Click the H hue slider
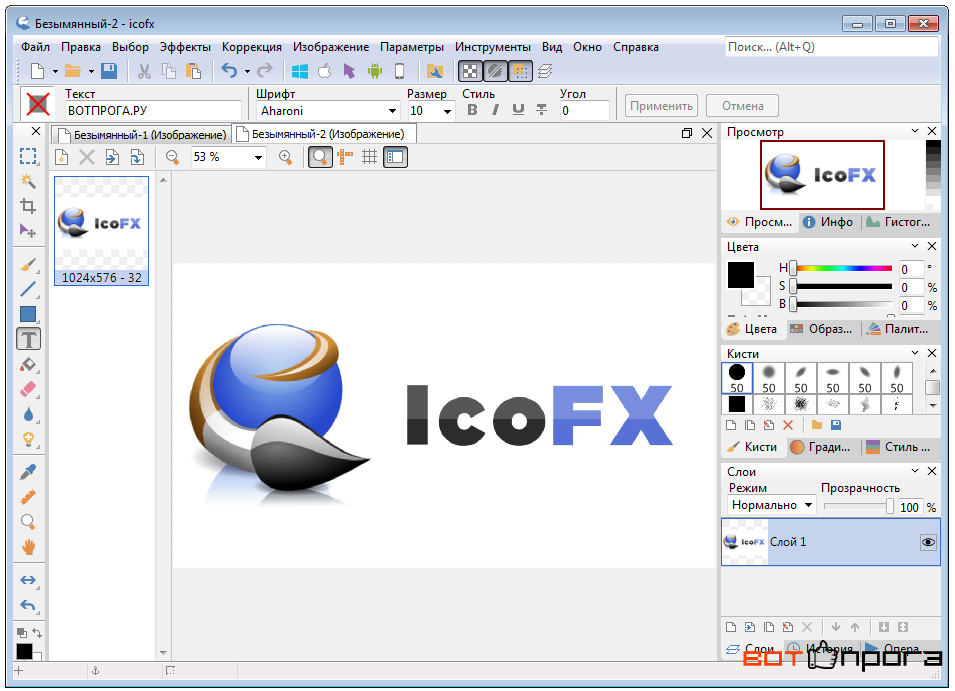955x691 pixels. click(x=842, y=268)
